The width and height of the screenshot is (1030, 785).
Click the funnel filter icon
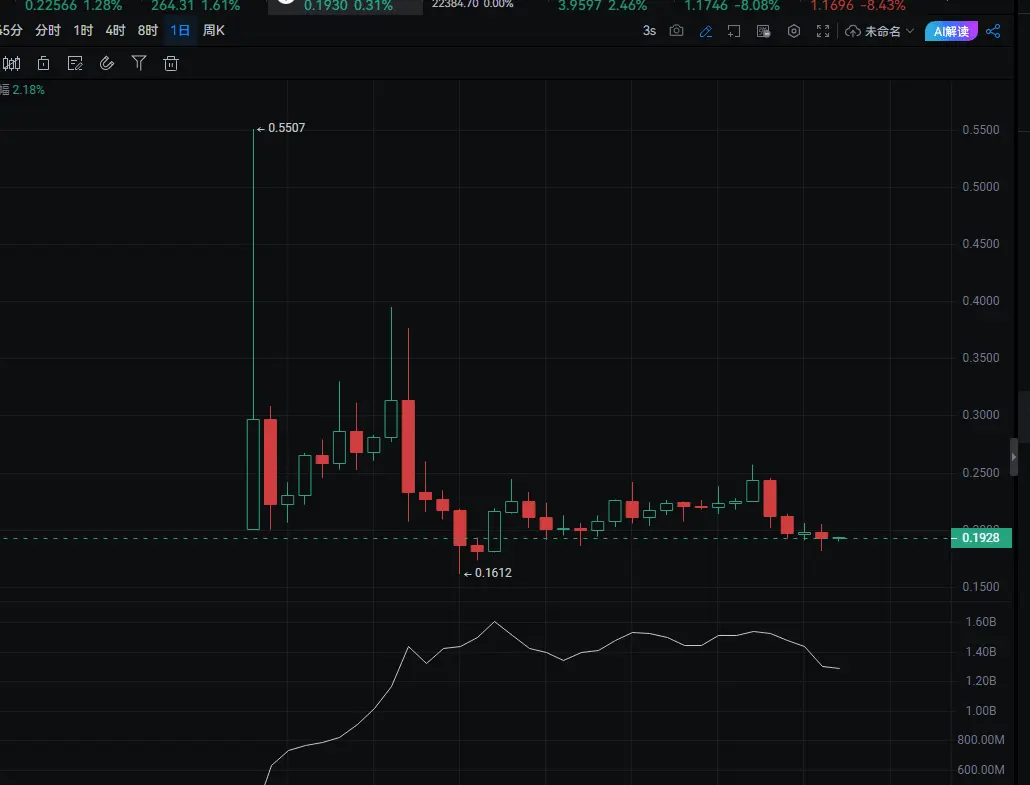tap(139, 63)
